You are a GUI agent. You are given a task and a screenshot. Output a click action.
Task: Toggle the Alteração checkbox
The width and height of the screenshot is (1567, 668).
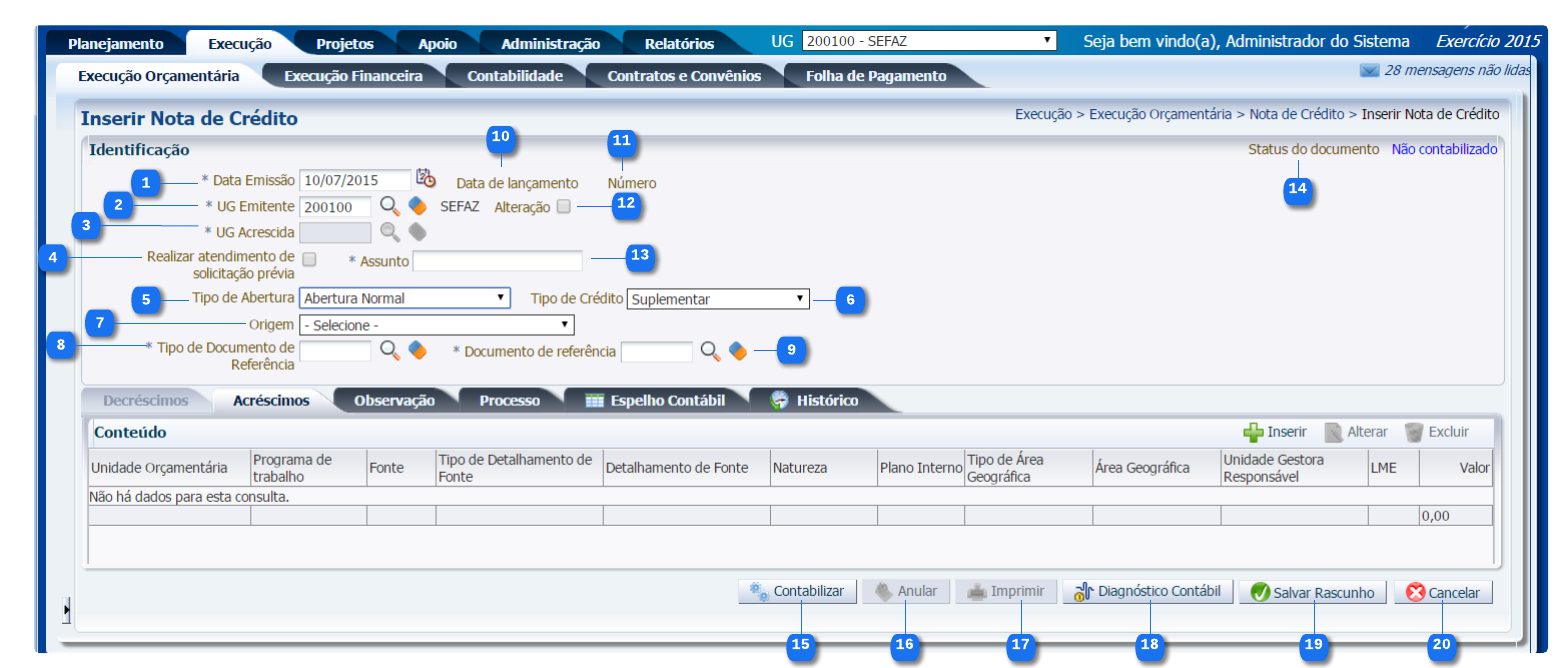564,207
